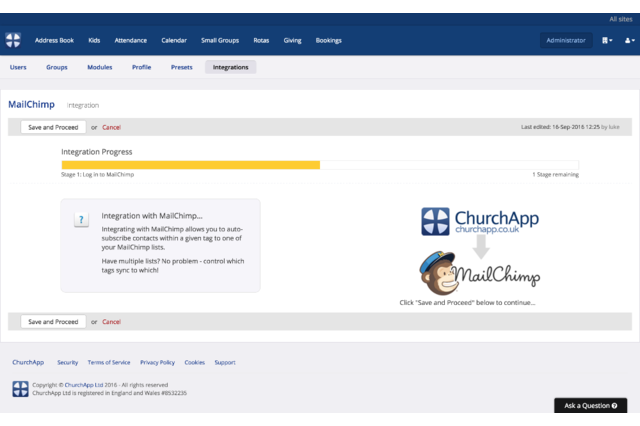Click the All sites label at top
Viewport: 640px width, 426px height.
(x=620, y=19)
